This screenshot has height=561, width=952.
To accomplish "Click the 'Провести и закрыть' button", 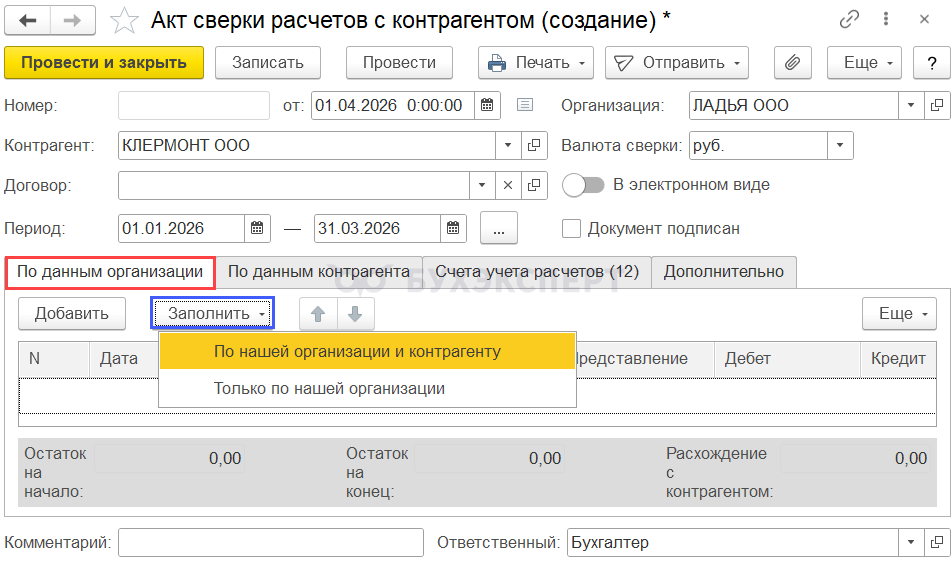I will pos(104,62).
